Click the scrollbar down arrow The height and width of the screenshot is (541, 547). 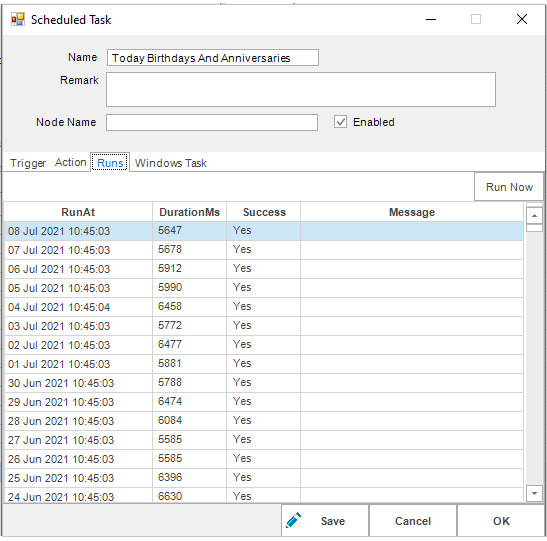point(534,494)
